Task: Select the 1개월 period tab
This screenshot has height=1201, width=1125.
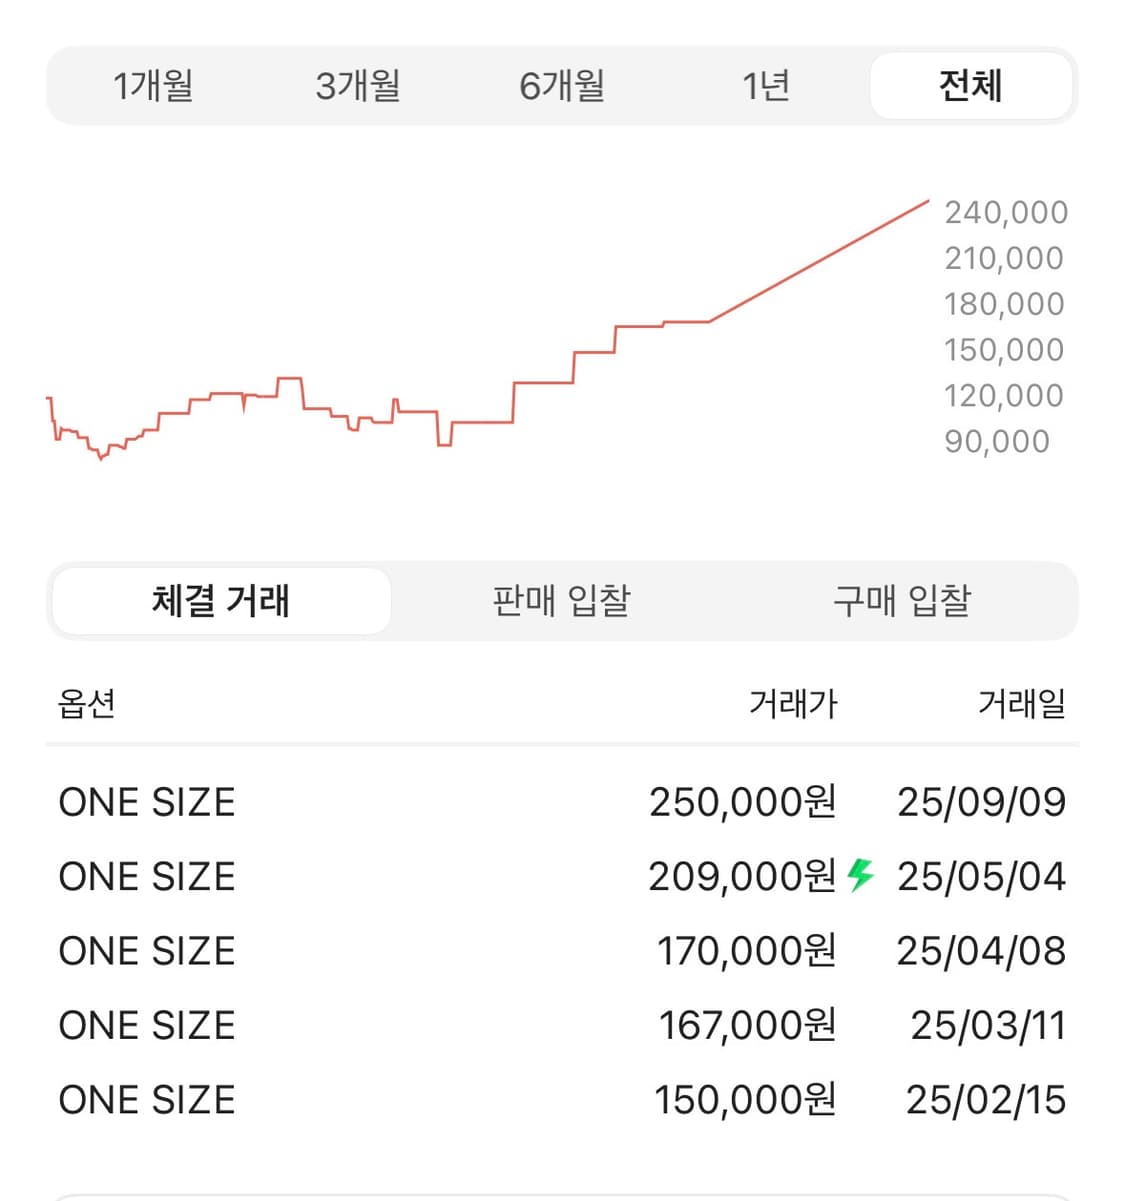Action: (153, 86)
